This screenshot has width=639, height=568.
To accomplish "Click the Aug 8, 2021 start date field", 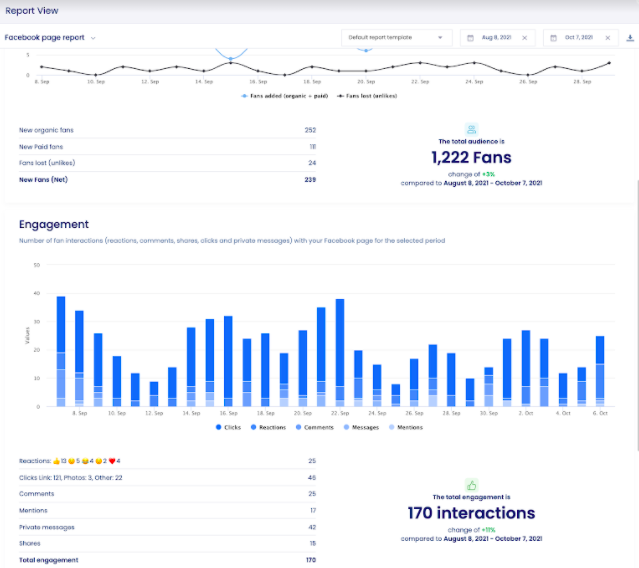I will pos(496,38).
